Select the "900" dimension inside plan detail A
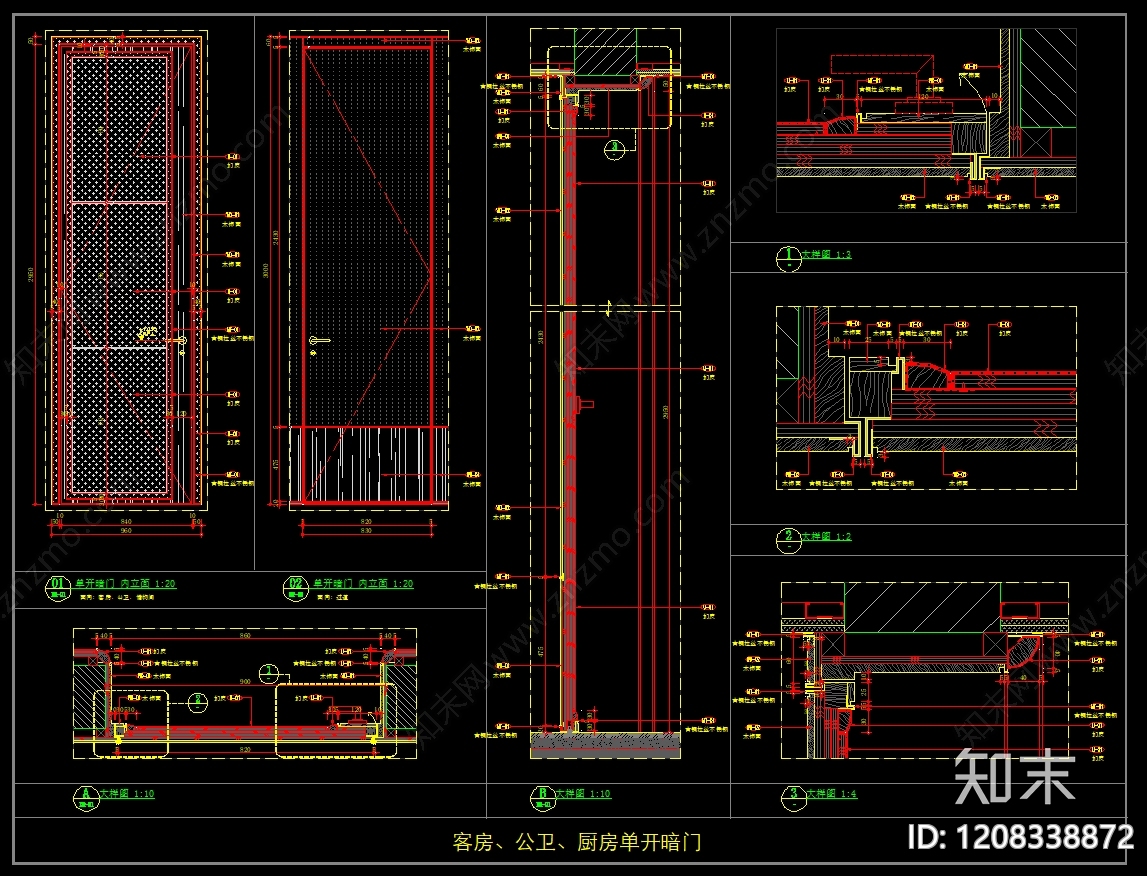This screenshot has width=1147, height=876. [x=245, y=681]
